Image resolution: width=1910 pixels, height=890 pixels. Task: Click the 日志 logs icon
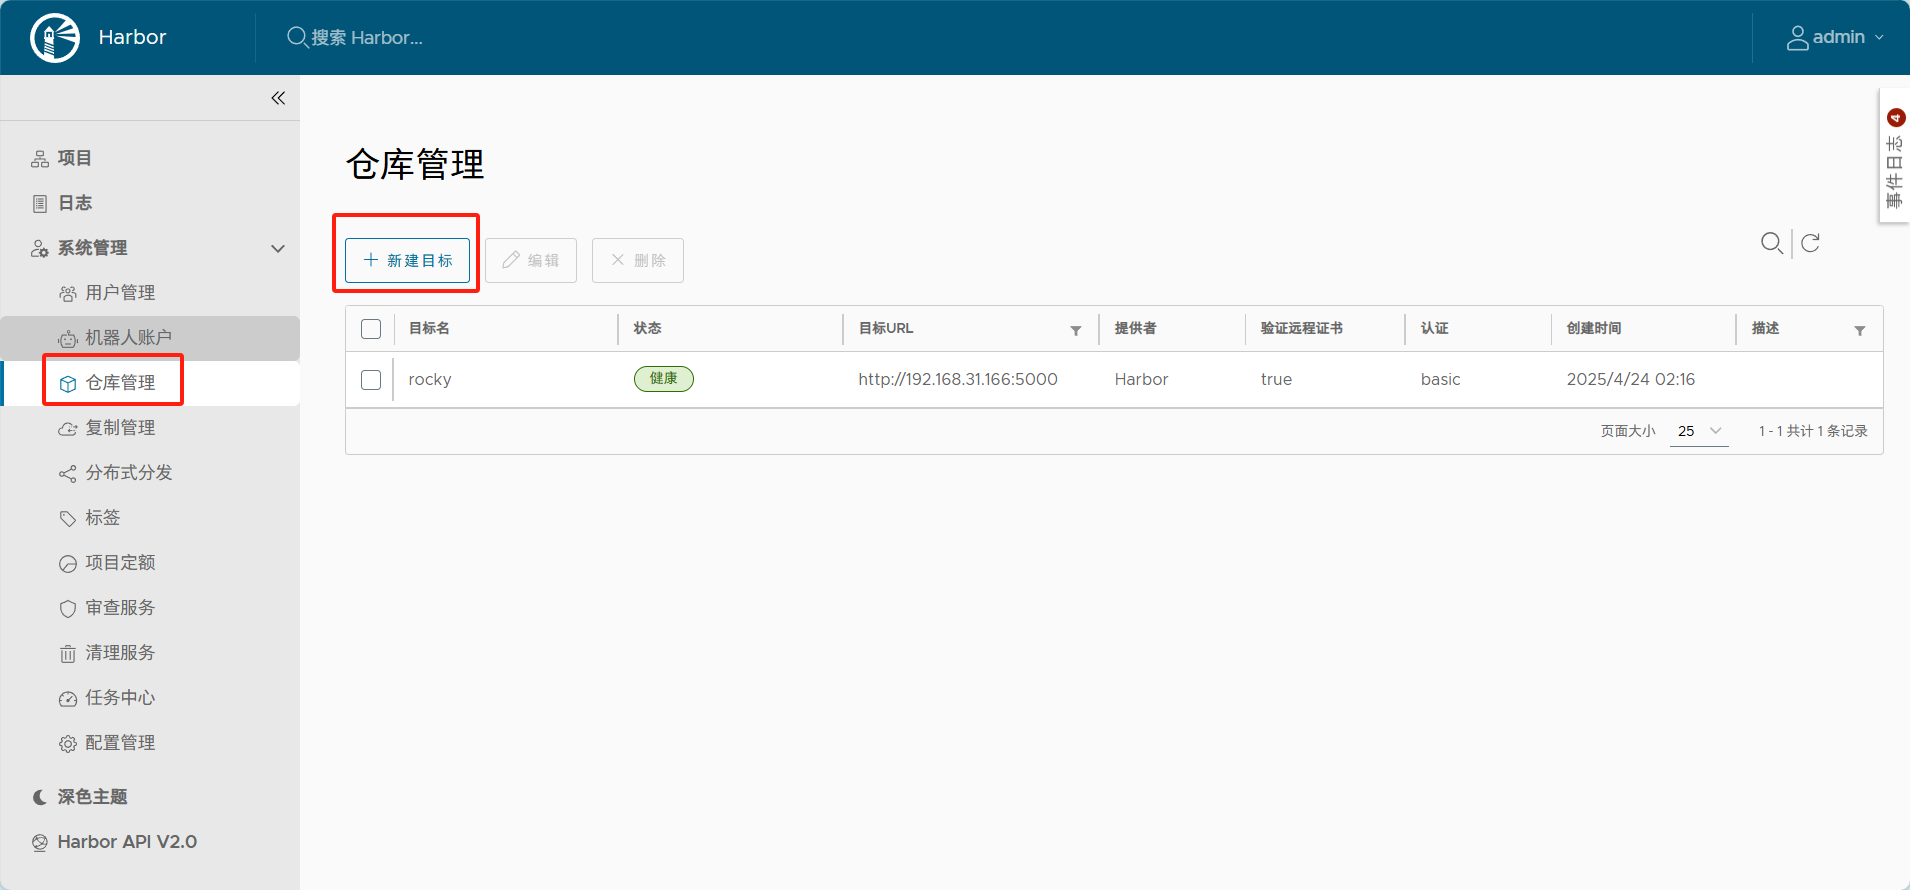click(40, 204)
